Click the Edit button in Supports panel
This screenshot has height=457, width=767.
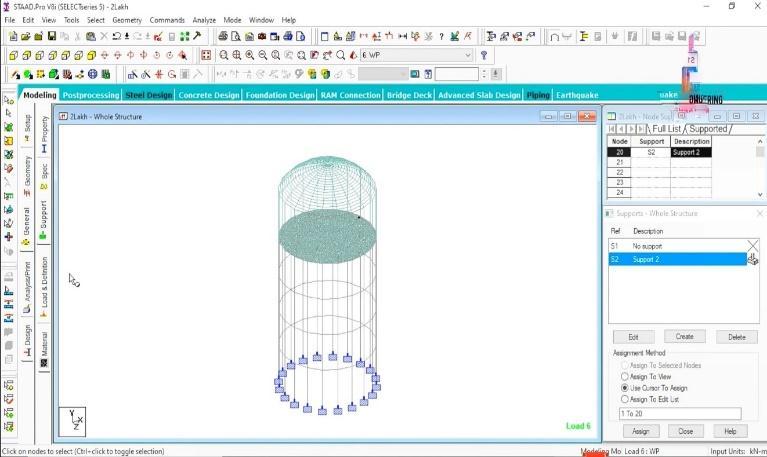pos(633,337)
